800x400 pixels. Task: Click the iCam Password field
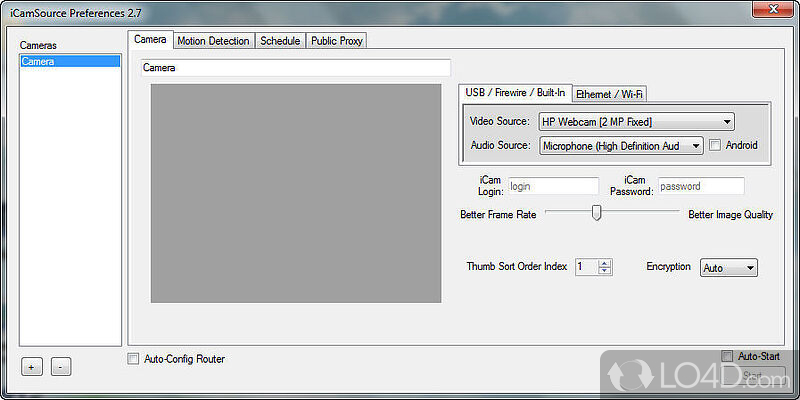point(701,186)
